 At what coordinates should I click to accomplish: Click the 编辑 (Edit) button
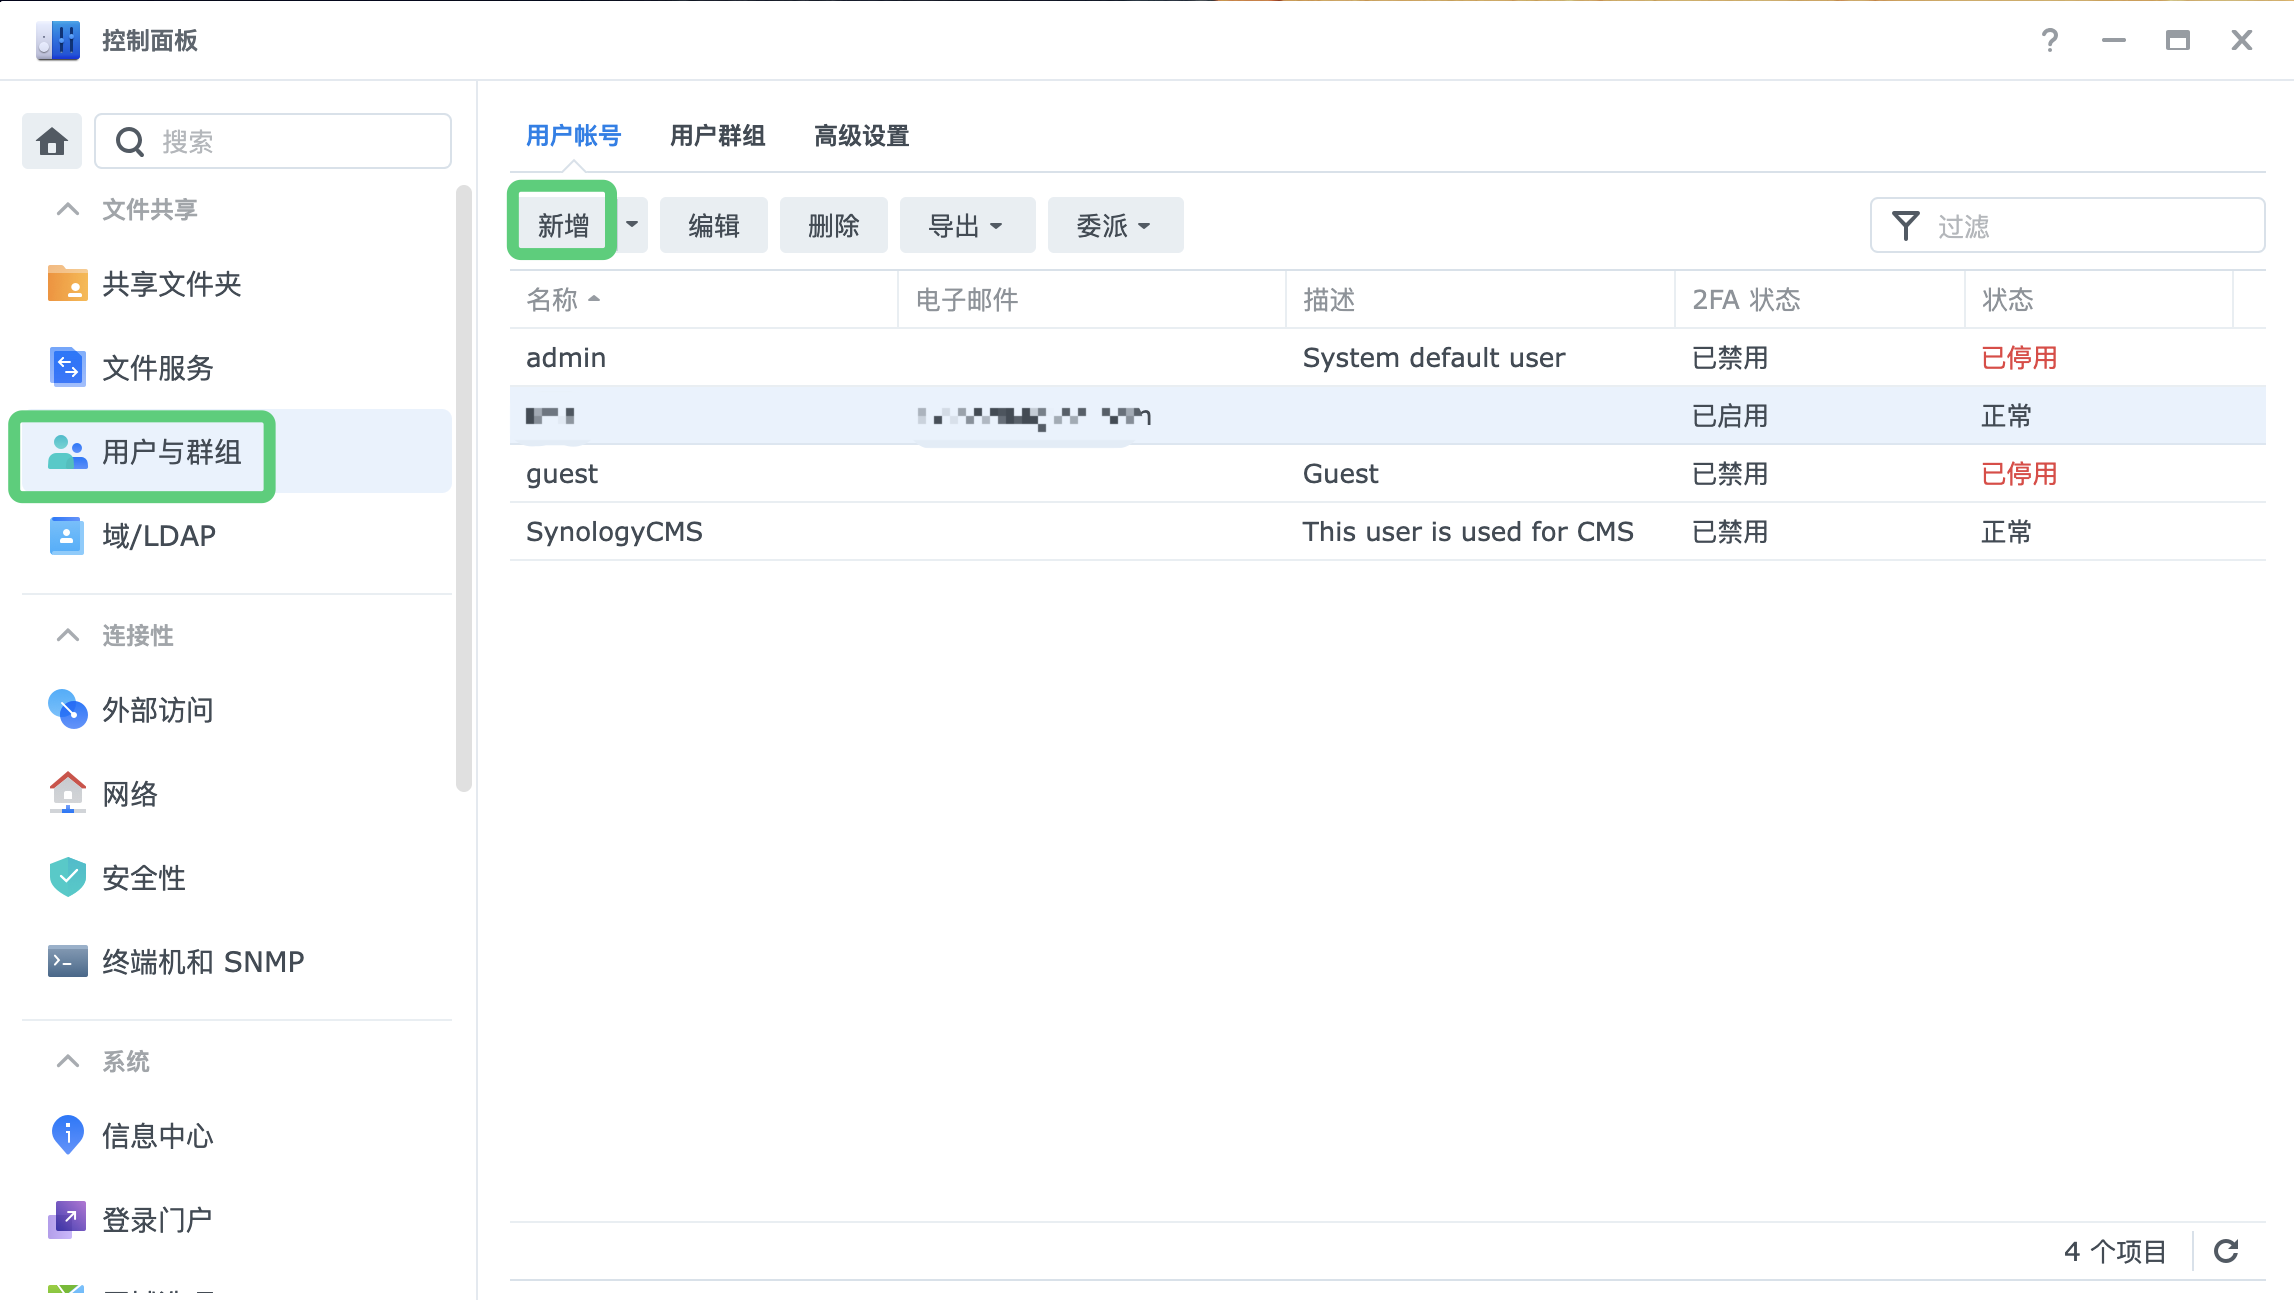713,225
